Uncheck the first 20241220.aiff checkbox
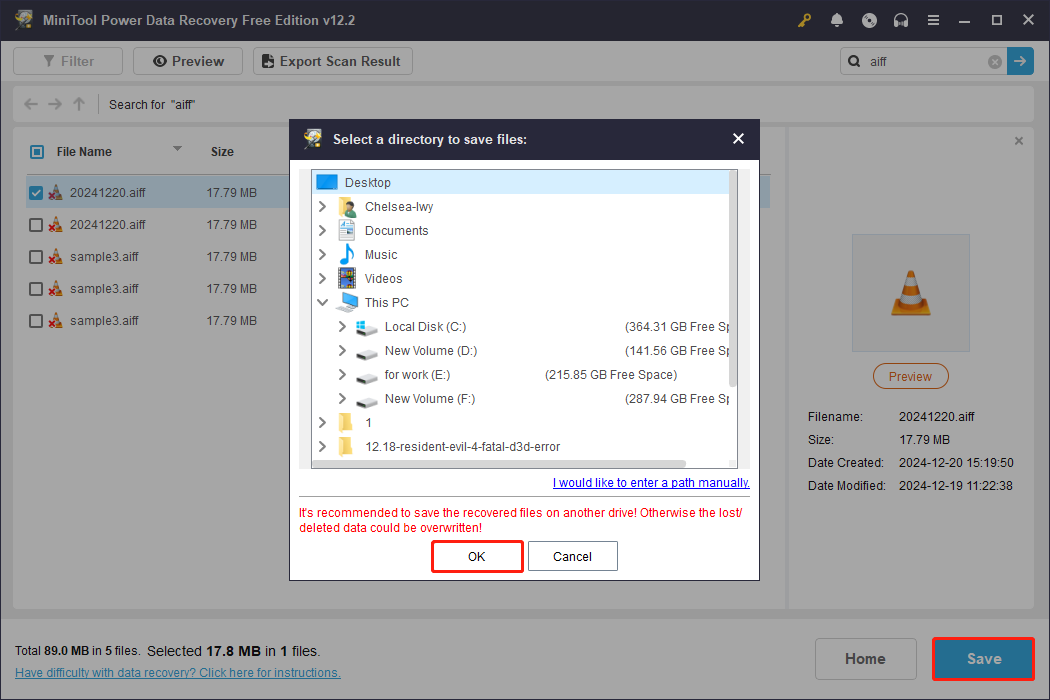Image resolution: width=1050 pixels, height=700 pixels. point(36,193)
